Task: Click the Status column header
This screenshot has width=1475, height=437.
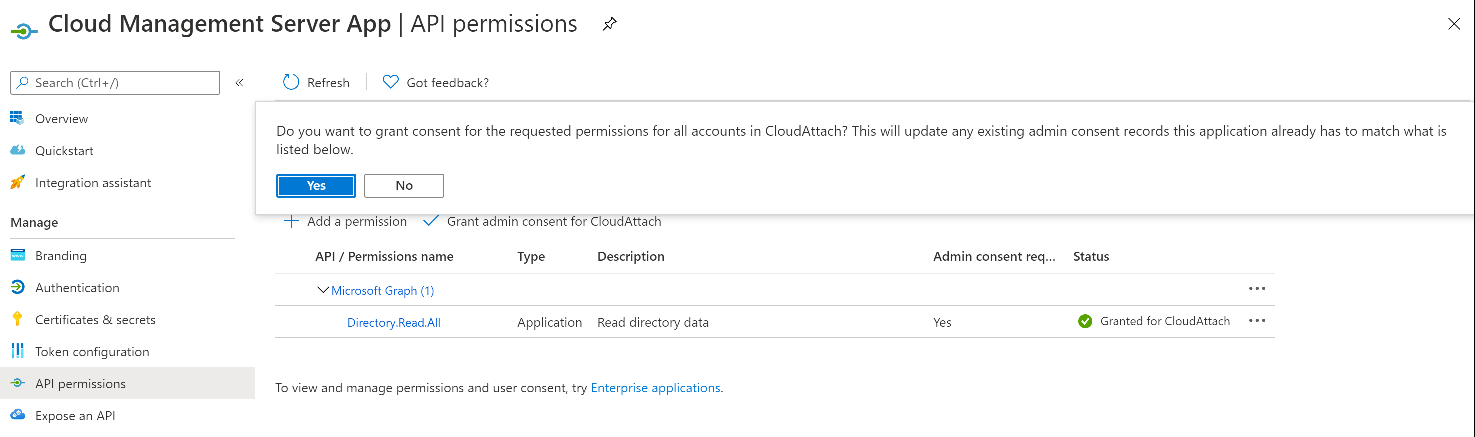Action: pyautogui.click(x=1091, y=256)
